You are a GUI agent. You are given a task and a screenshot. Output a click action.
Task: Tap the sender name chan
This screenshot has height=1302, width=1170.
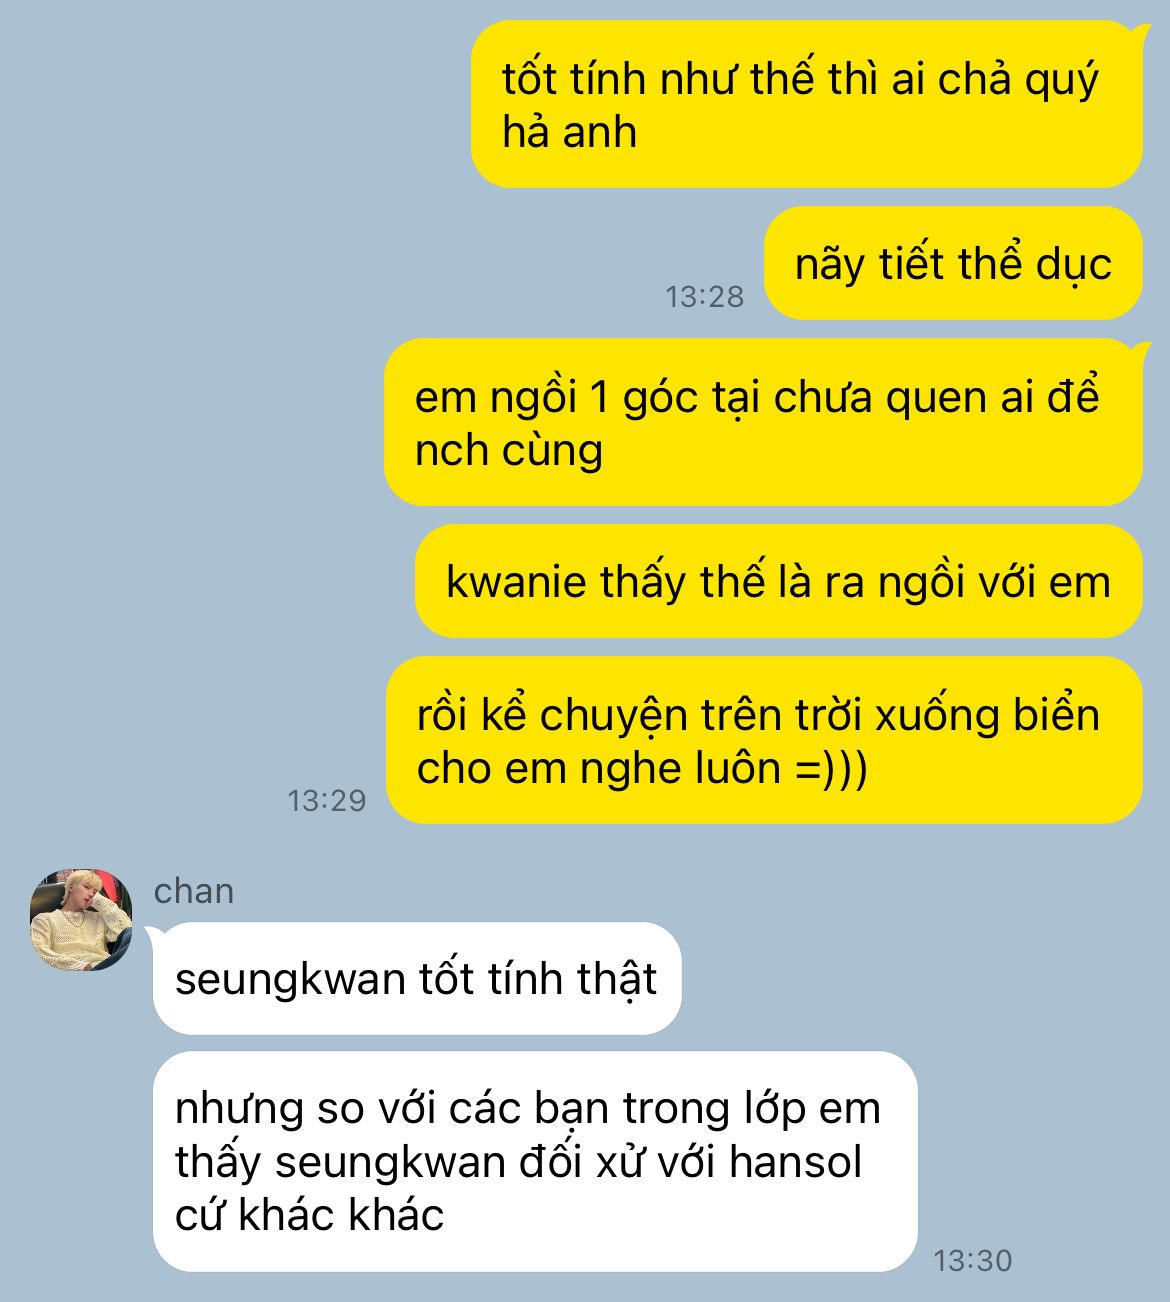pos(194,891)
